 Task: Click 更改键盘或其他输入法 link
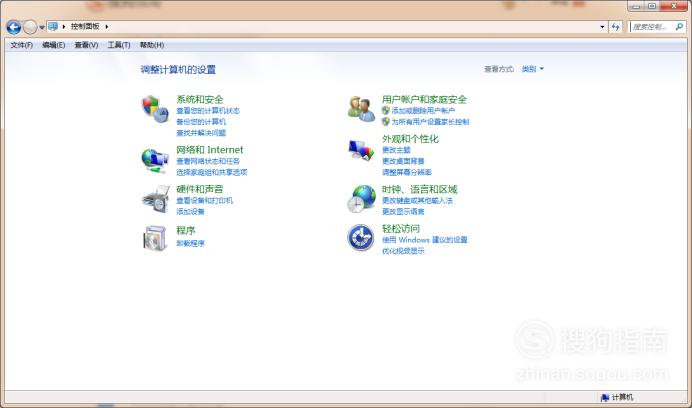click(417, 200)
